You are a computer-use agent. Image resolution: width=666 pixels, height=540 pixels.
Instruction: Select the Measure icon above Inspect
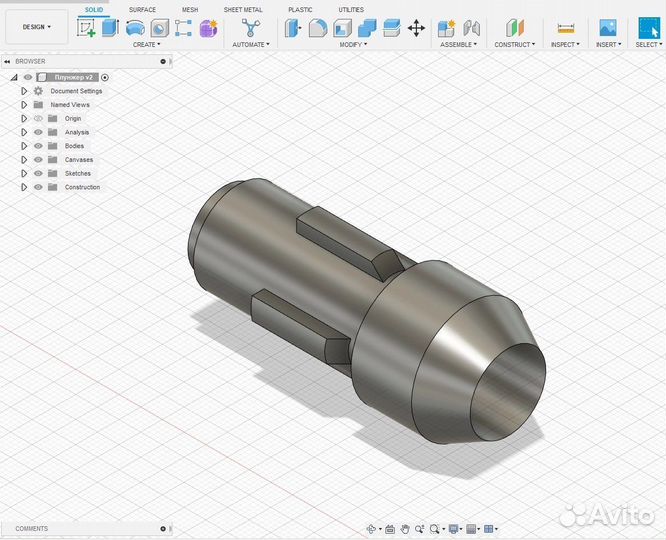pos(565,28)
